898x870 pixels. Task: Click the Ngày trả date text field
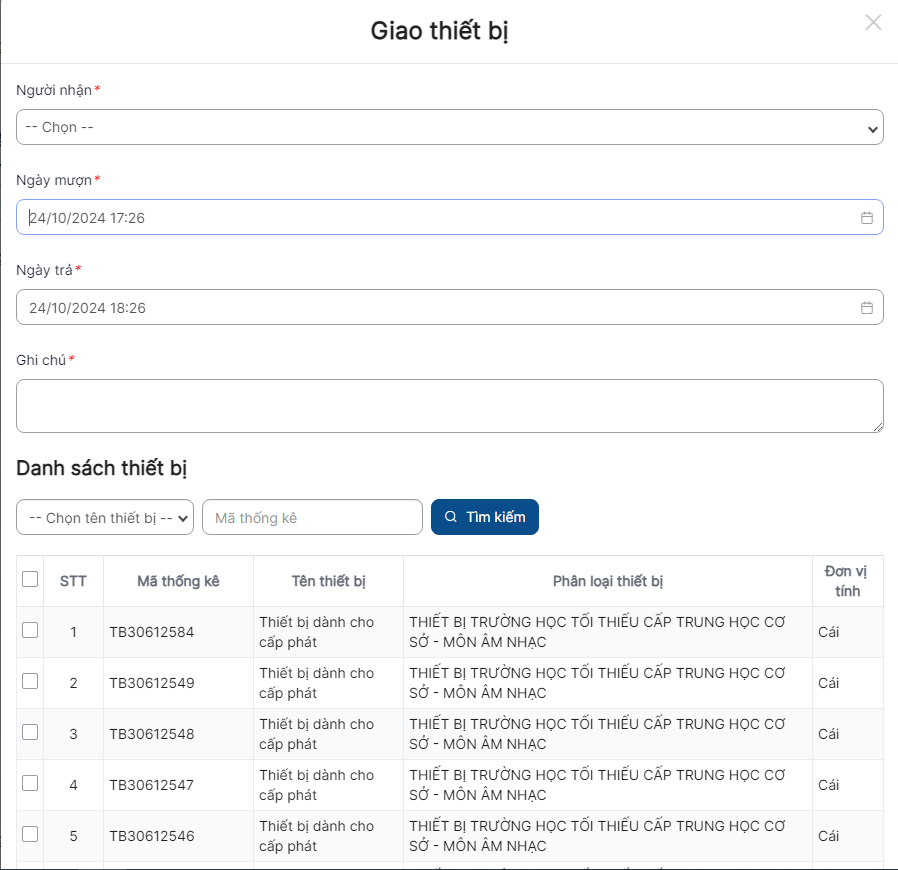430,308
